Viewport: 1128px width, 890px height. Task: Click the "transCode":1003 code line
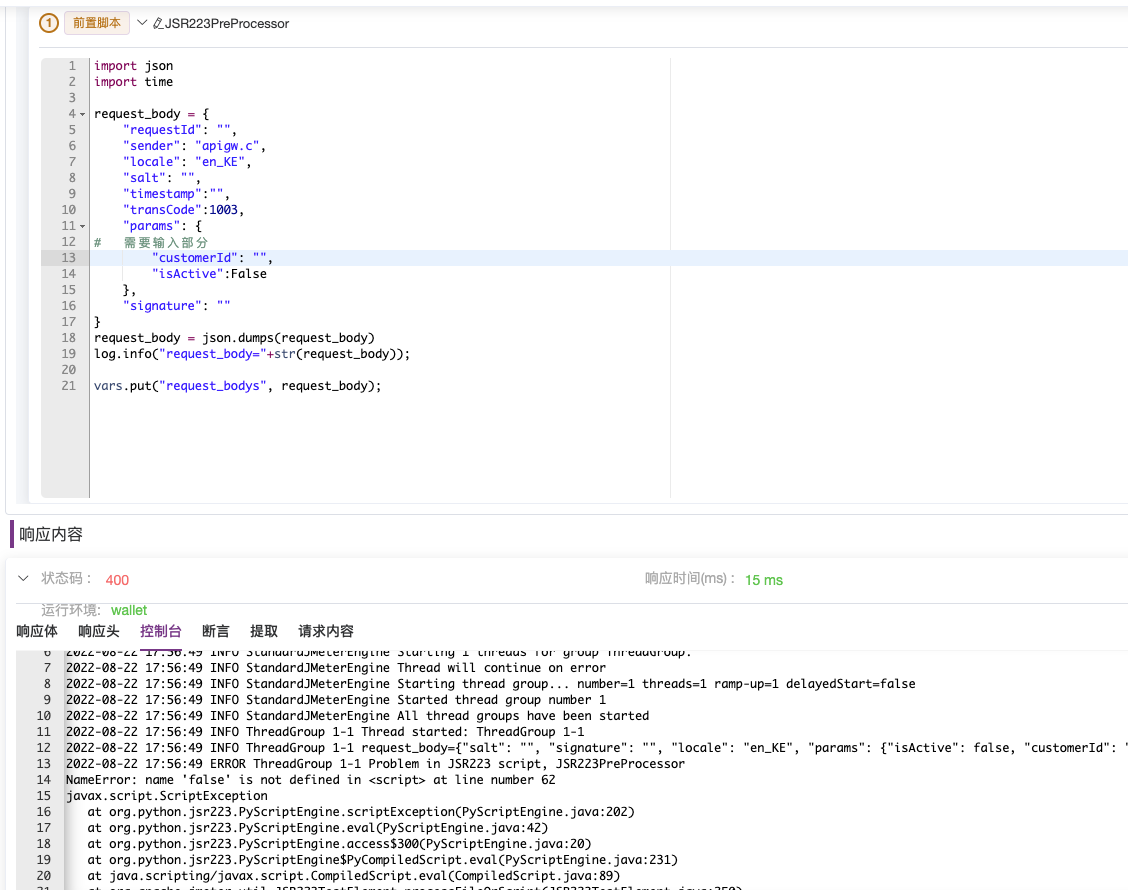click(x=183, y=209)
